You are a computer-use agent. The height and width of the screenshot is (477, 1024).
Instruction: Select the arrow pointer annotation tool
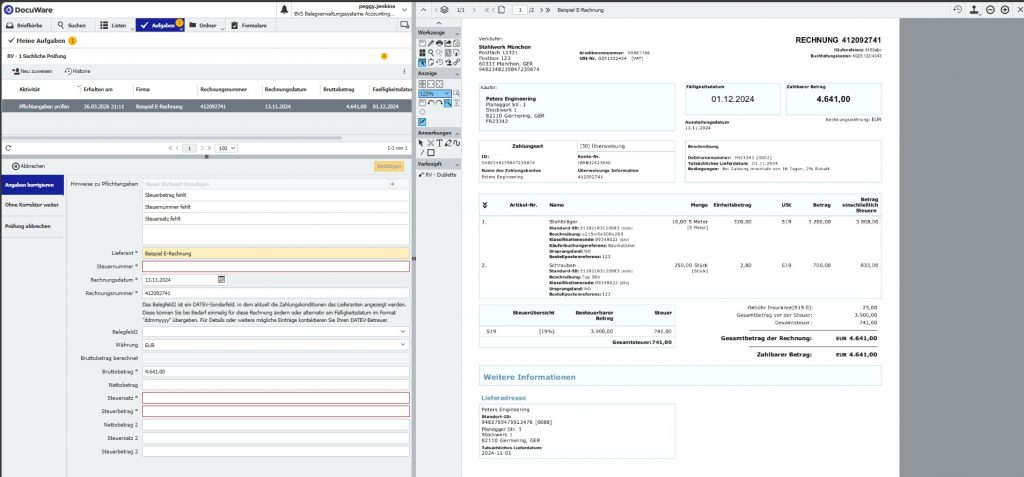(x=421, y=142)
